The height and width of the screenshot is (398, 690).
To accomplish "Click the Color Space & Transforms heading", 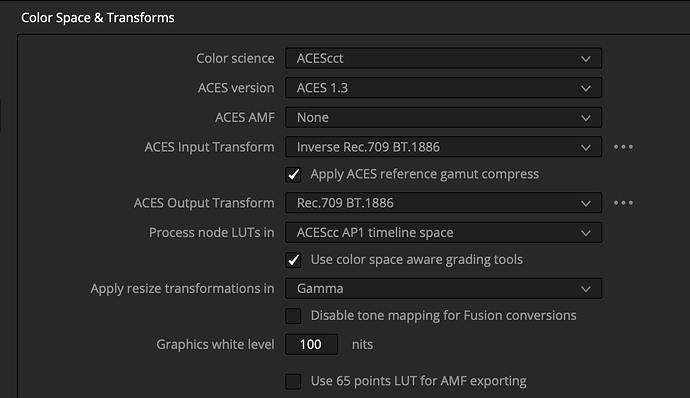I will 98,18.
